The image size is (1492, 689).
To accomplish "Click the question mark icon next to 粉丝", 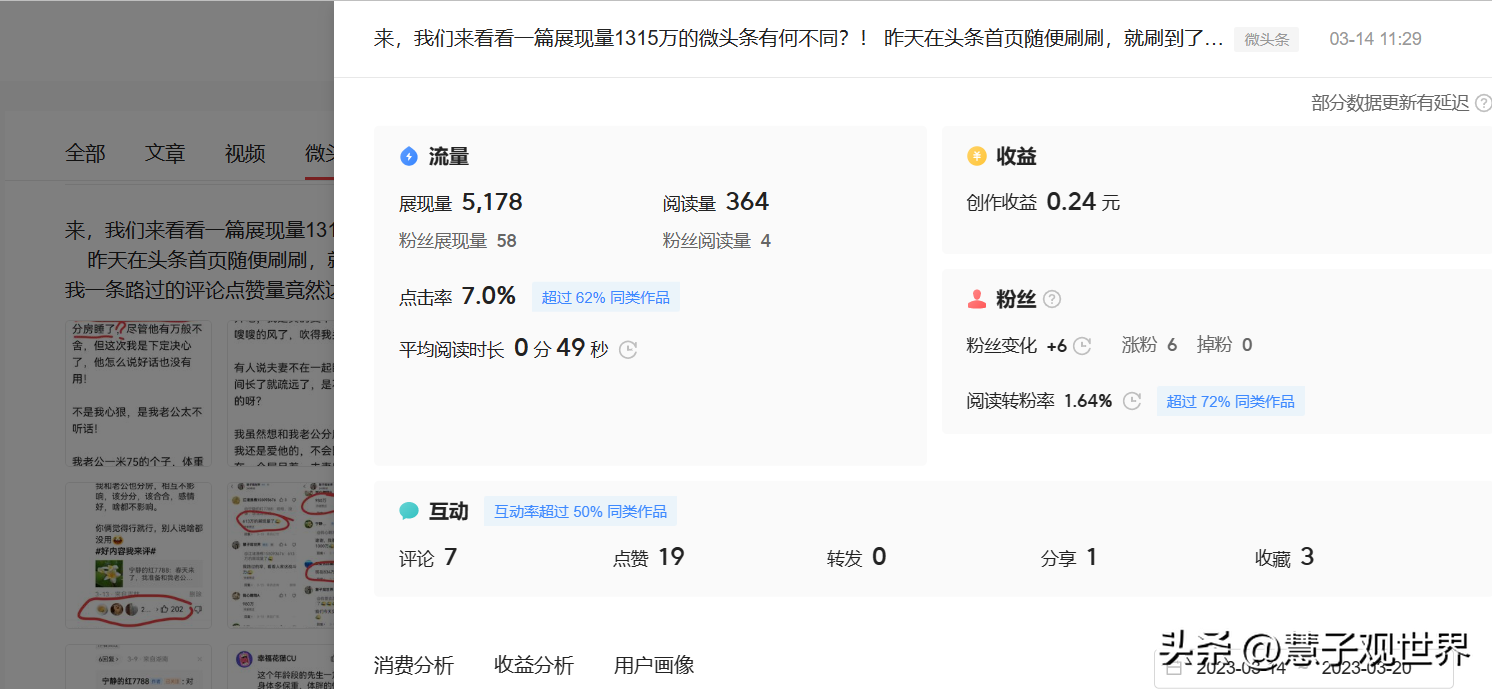I will (x=1052, y=299).
